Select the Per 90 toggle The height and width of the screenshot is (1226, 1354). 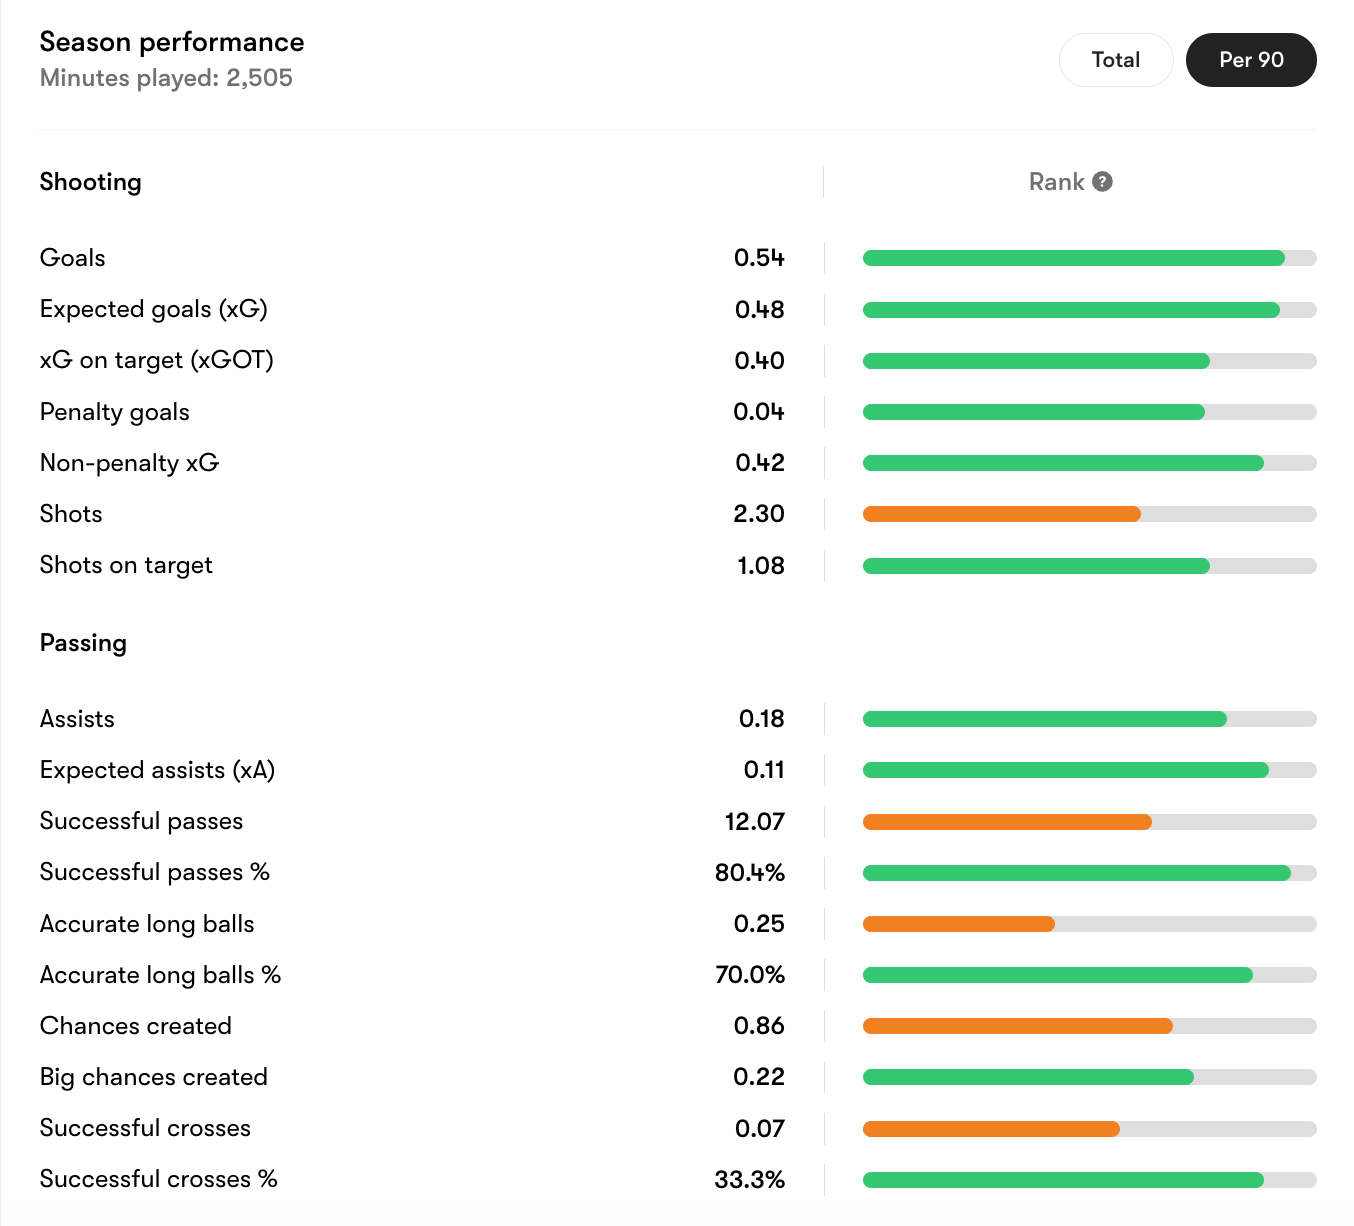pos(1250,60)
